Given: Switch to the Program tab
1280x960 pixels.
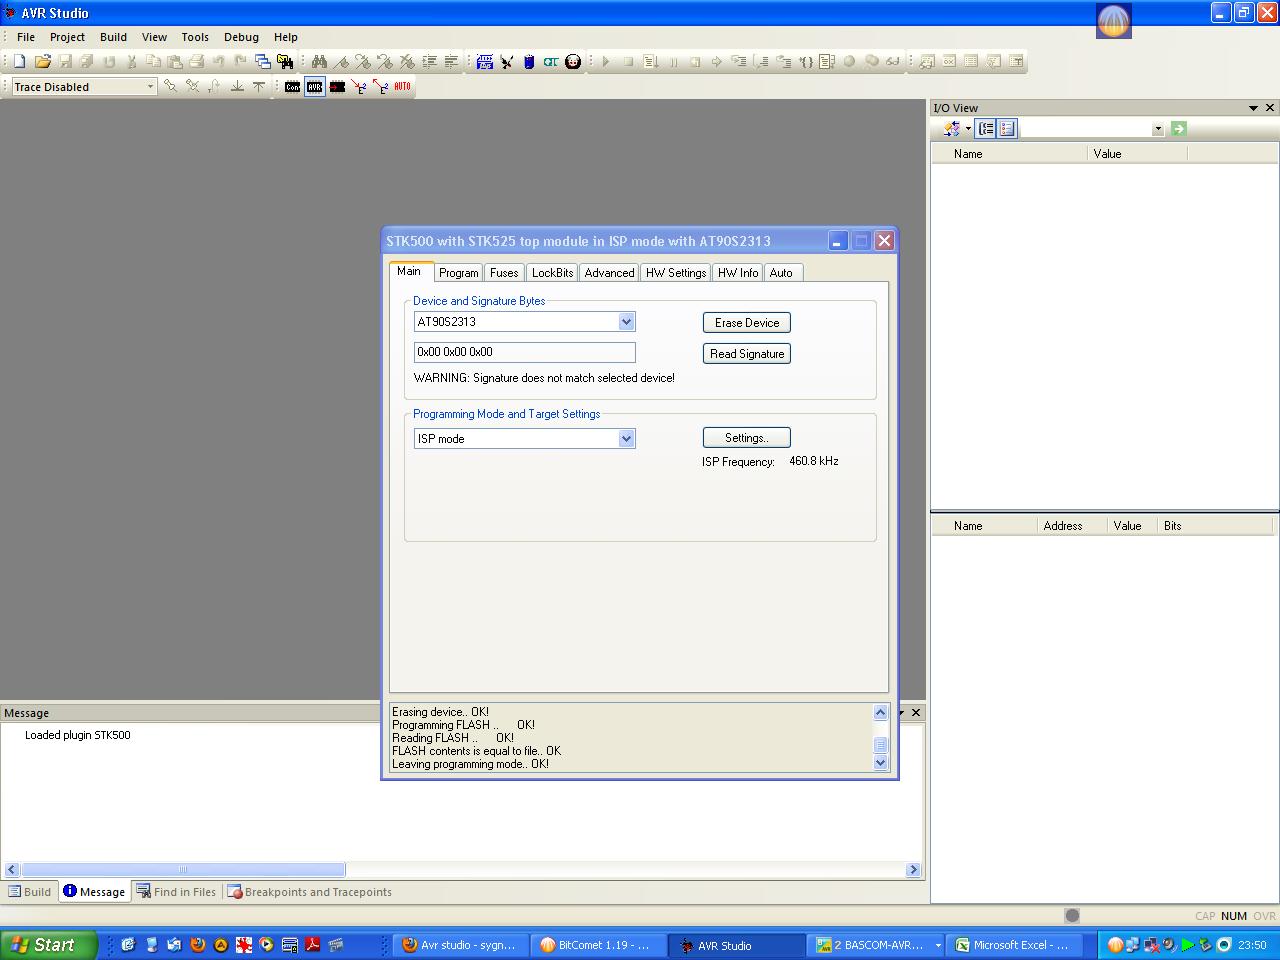Looking at the screenshot, I should point(459,273).
